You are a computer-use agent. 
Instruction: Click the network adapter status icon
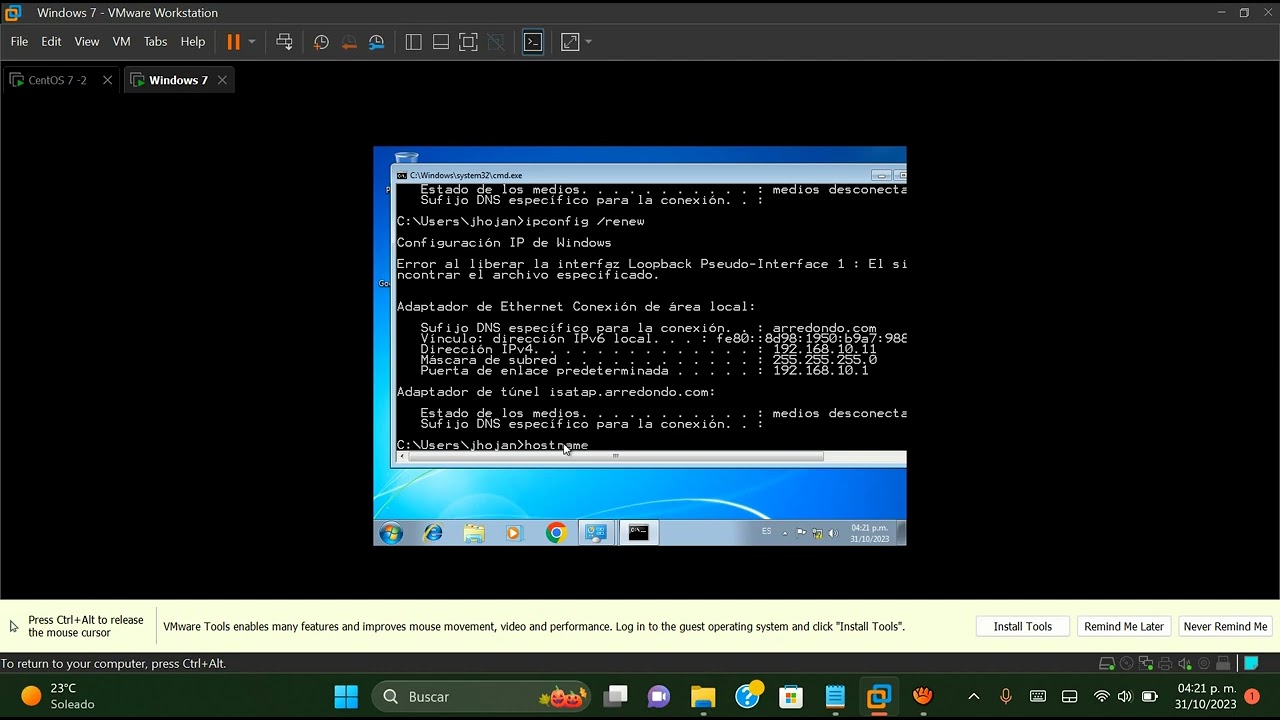1146,664
